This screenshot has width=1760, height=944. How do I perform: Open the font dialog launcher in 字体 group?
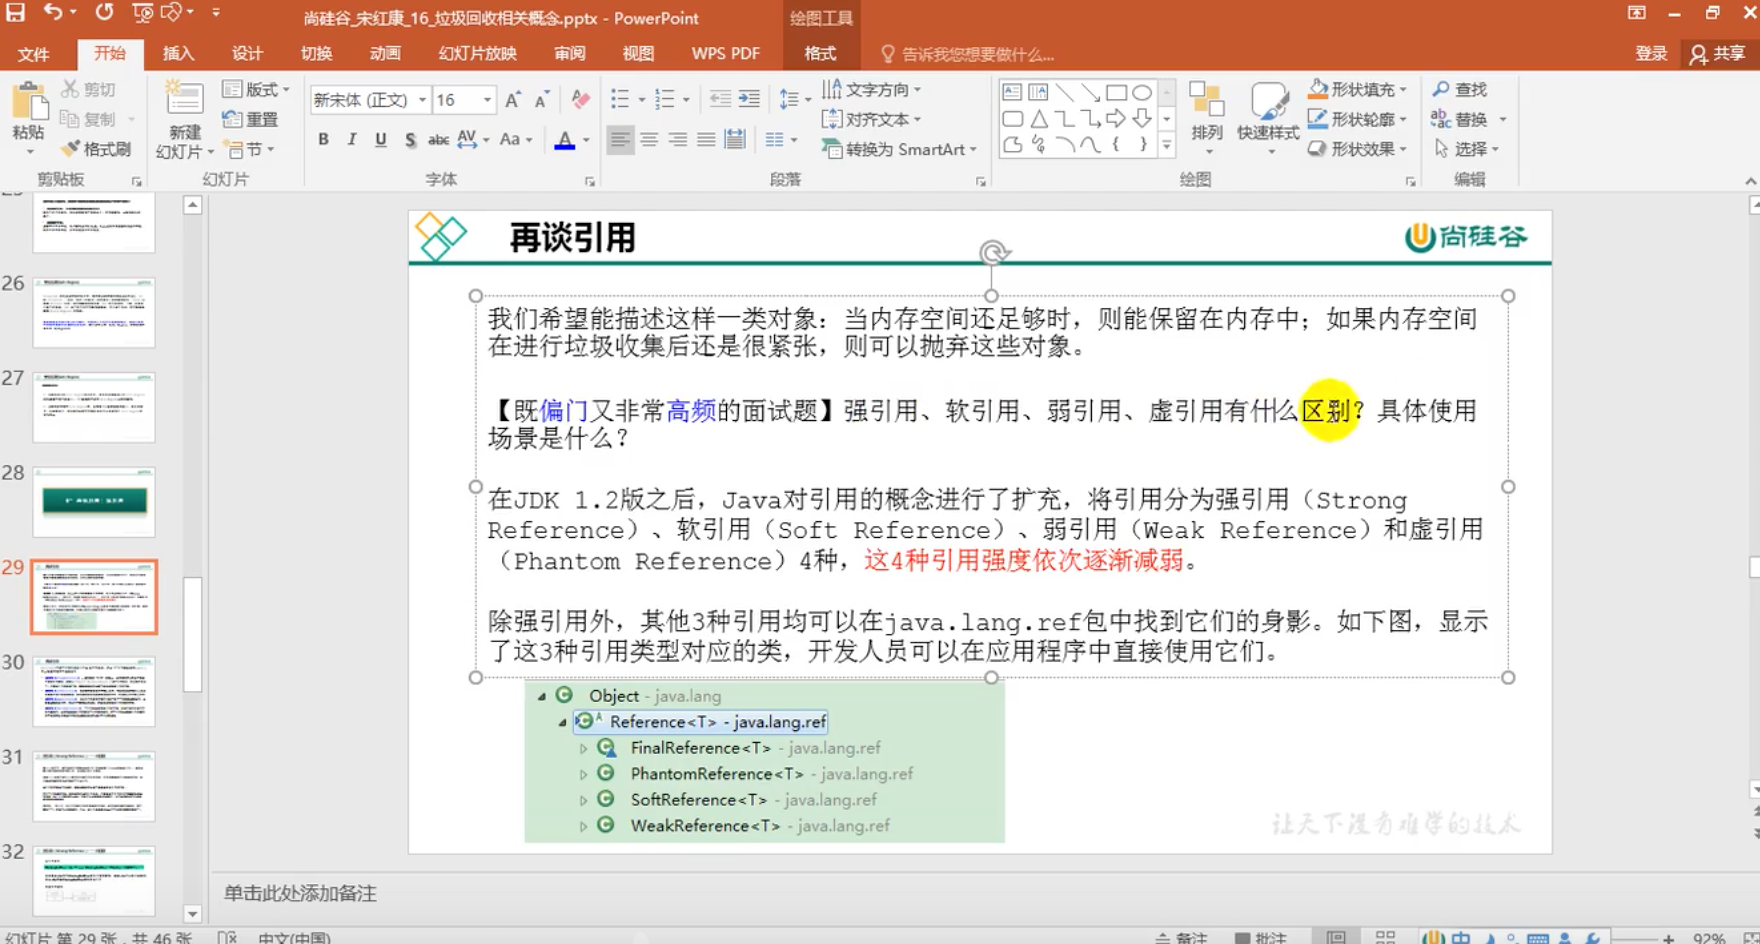590,181
